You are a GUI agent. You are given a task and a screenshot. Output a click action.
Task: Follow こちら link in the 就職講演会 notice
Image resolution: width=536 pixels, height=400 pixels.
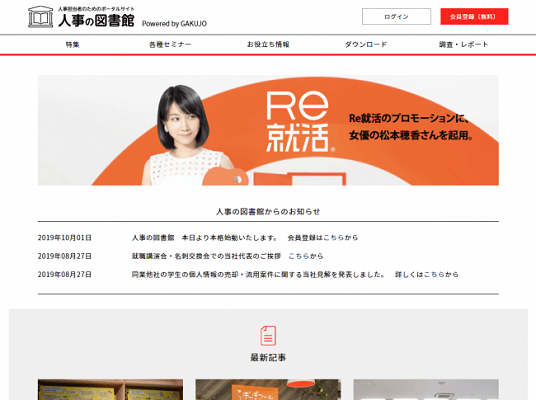point(299,256)
